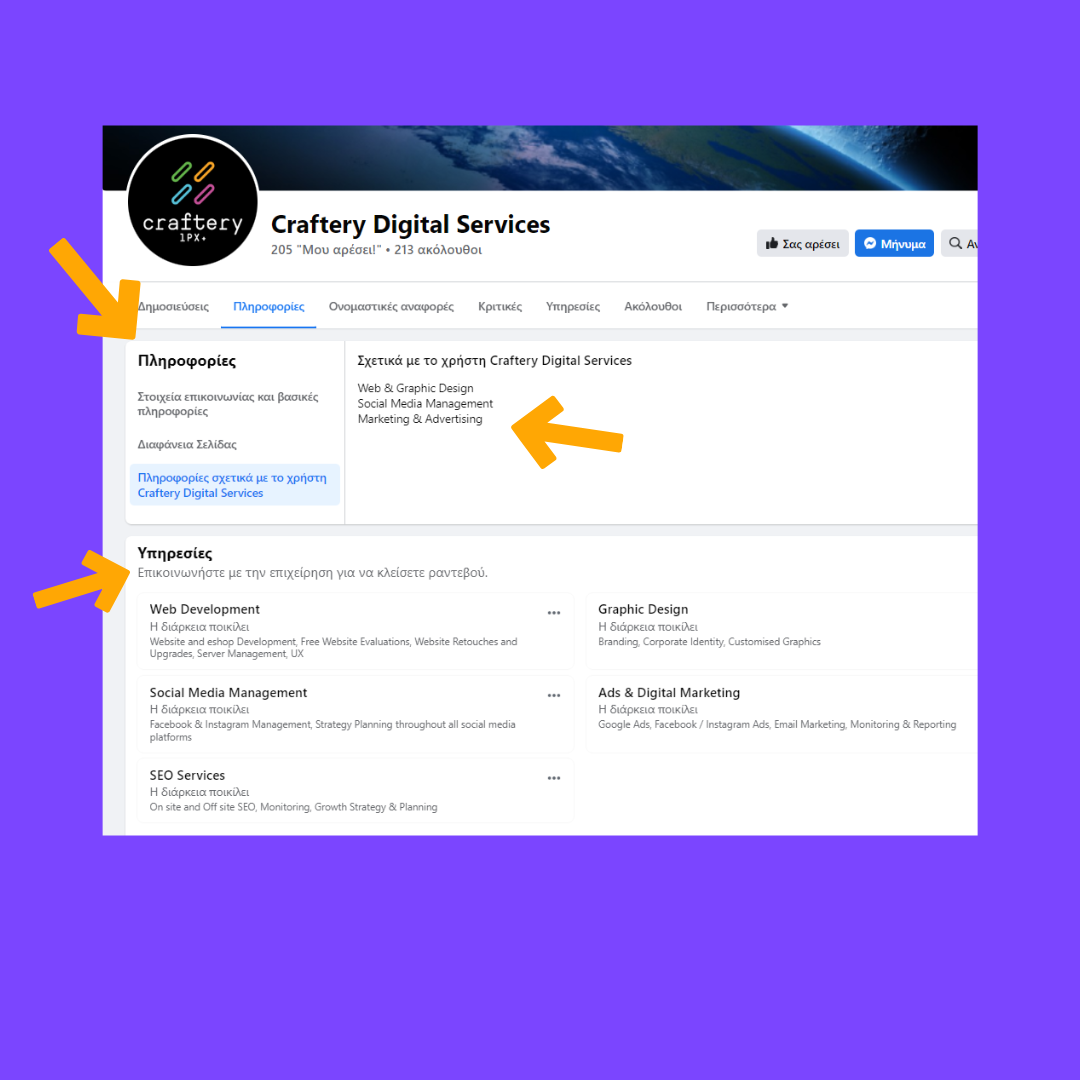Open the three-dot menu for Social Media Management
The width and height of the screenshot is (1080, 1080).
point(554,695)
